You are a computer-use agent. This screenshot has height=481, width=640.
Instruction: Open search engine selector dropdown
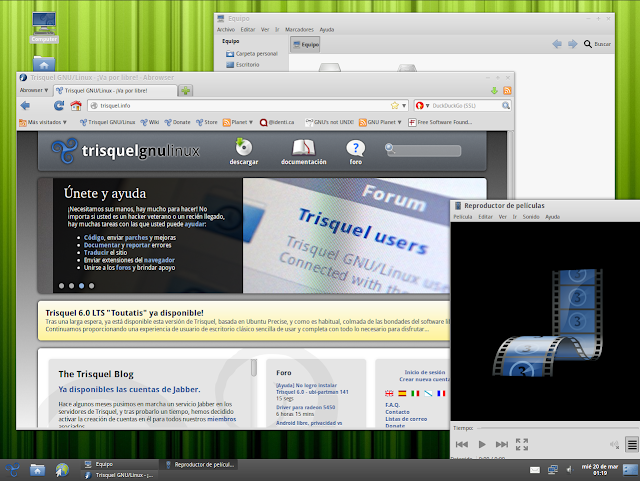pos(422,106)
